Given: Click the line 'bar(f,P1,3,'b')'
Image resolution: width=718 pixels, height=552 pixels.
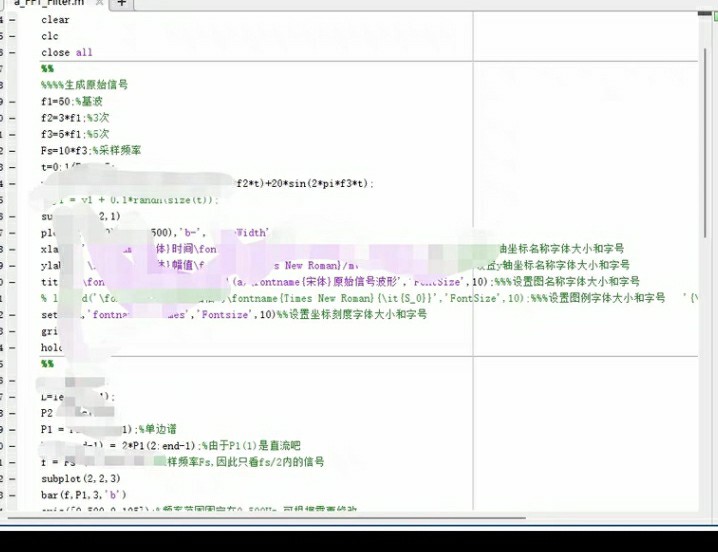Looking at the screenshot, I should 84,495.
